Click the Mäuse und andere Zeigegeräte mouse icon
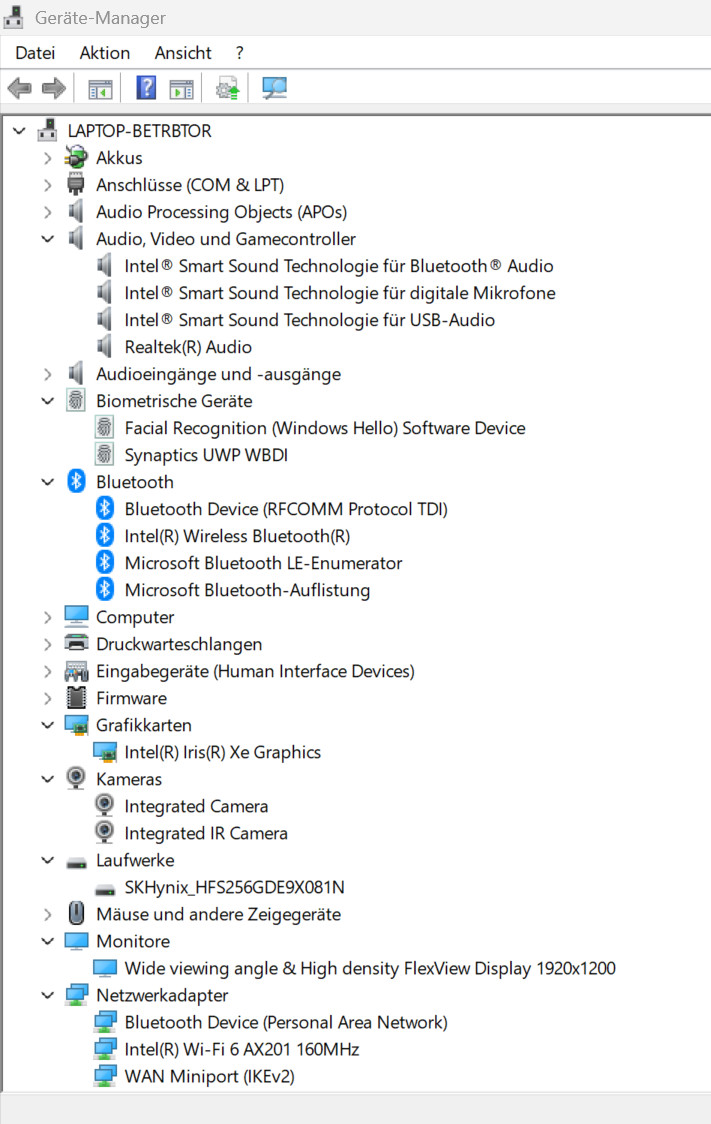This screenshot has height=1124, width=711. [x=76, y=913]
